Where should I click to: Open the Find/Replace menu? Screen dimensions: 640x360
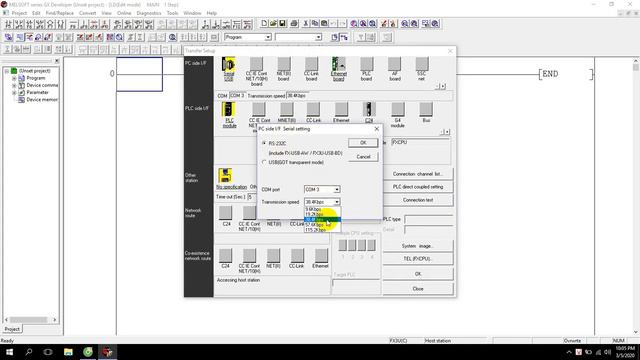coord(60,13)
